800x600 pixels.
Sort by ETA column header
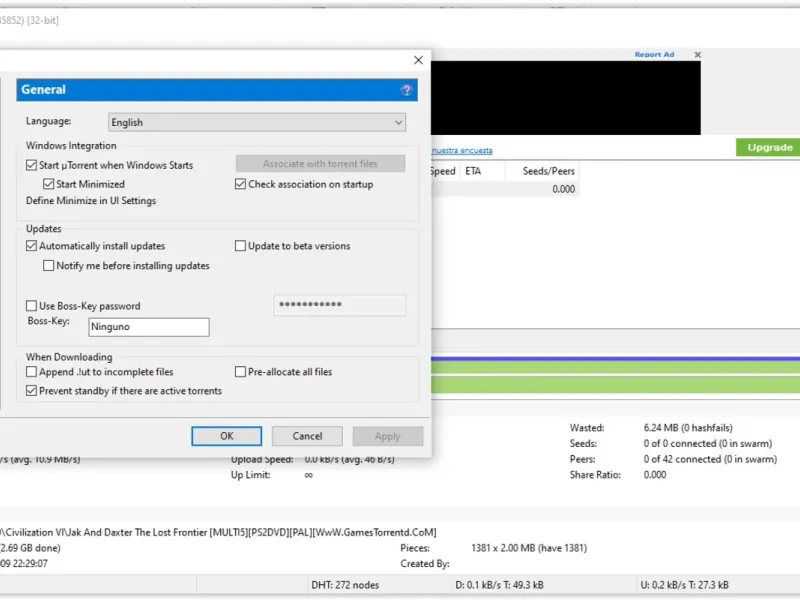click(x=483, y=171)
